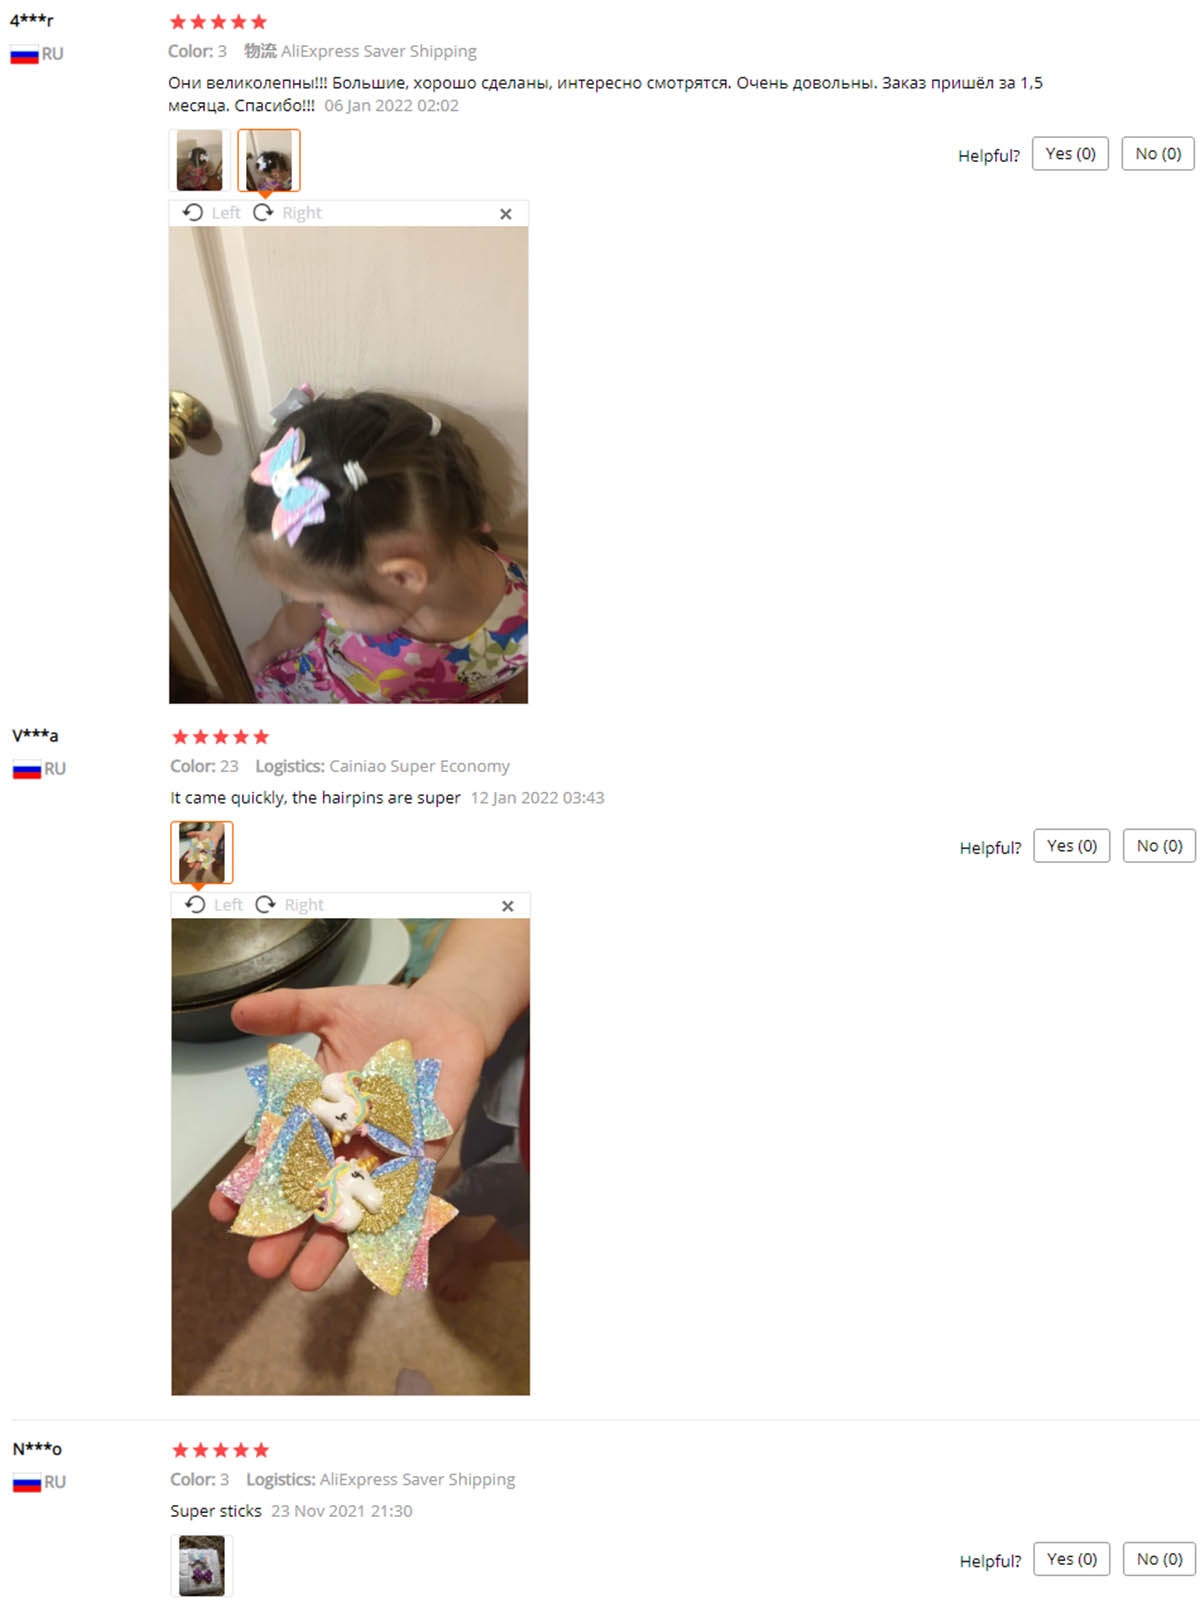Click the Russian flag icon beside 4***r

click(x=24, y=54)
